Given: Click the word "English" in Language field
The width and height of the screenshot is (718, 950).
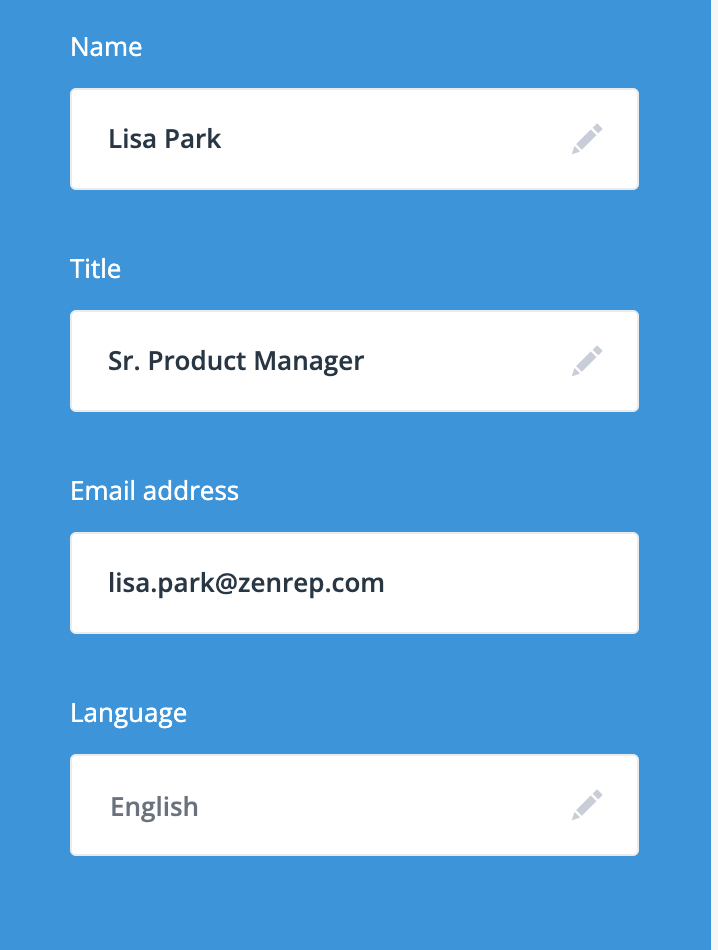Looking at the screenshot, I should coord(154,807).
